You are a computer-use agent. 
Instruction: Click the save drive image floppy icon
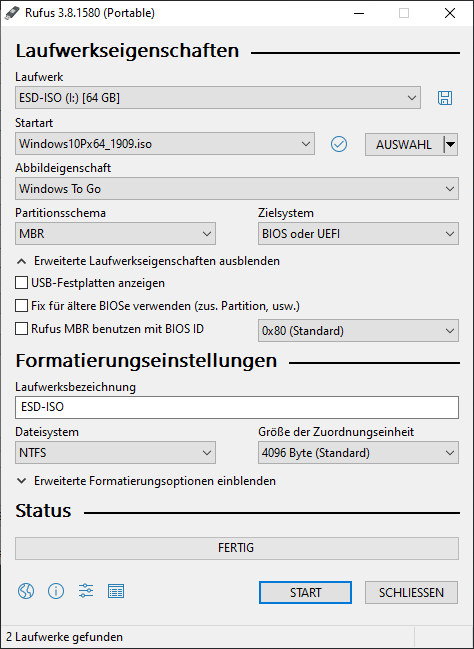(445, 98)
